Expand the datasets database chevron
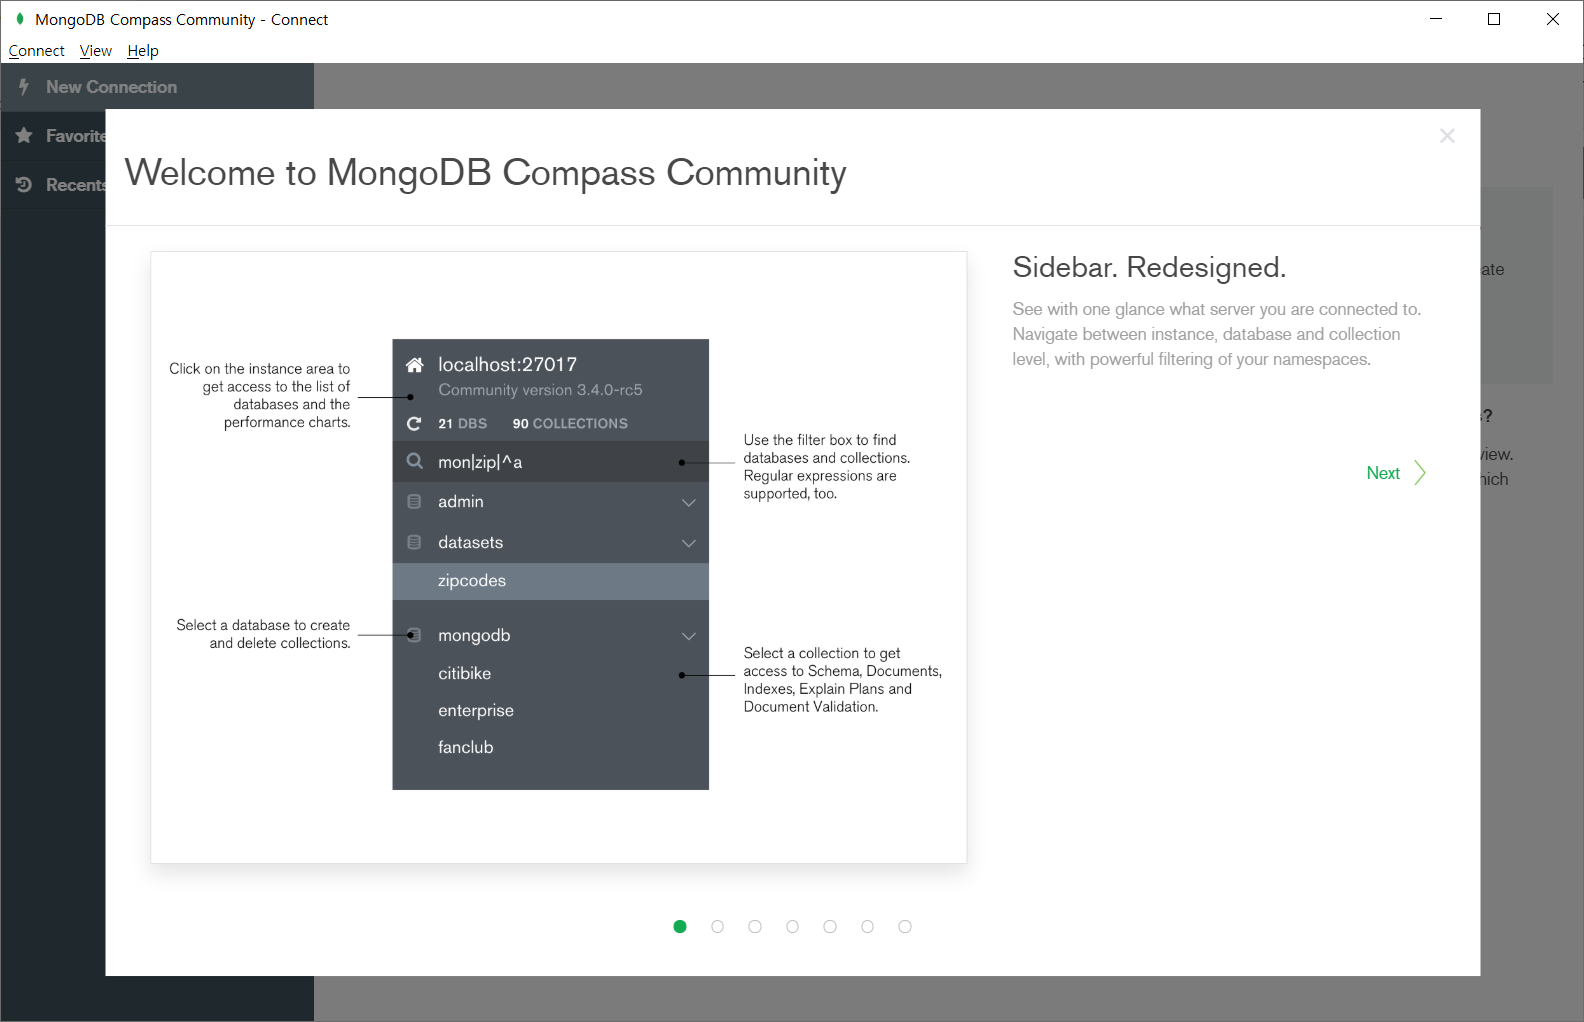1584x1022 pixels. tap(689, 543)
